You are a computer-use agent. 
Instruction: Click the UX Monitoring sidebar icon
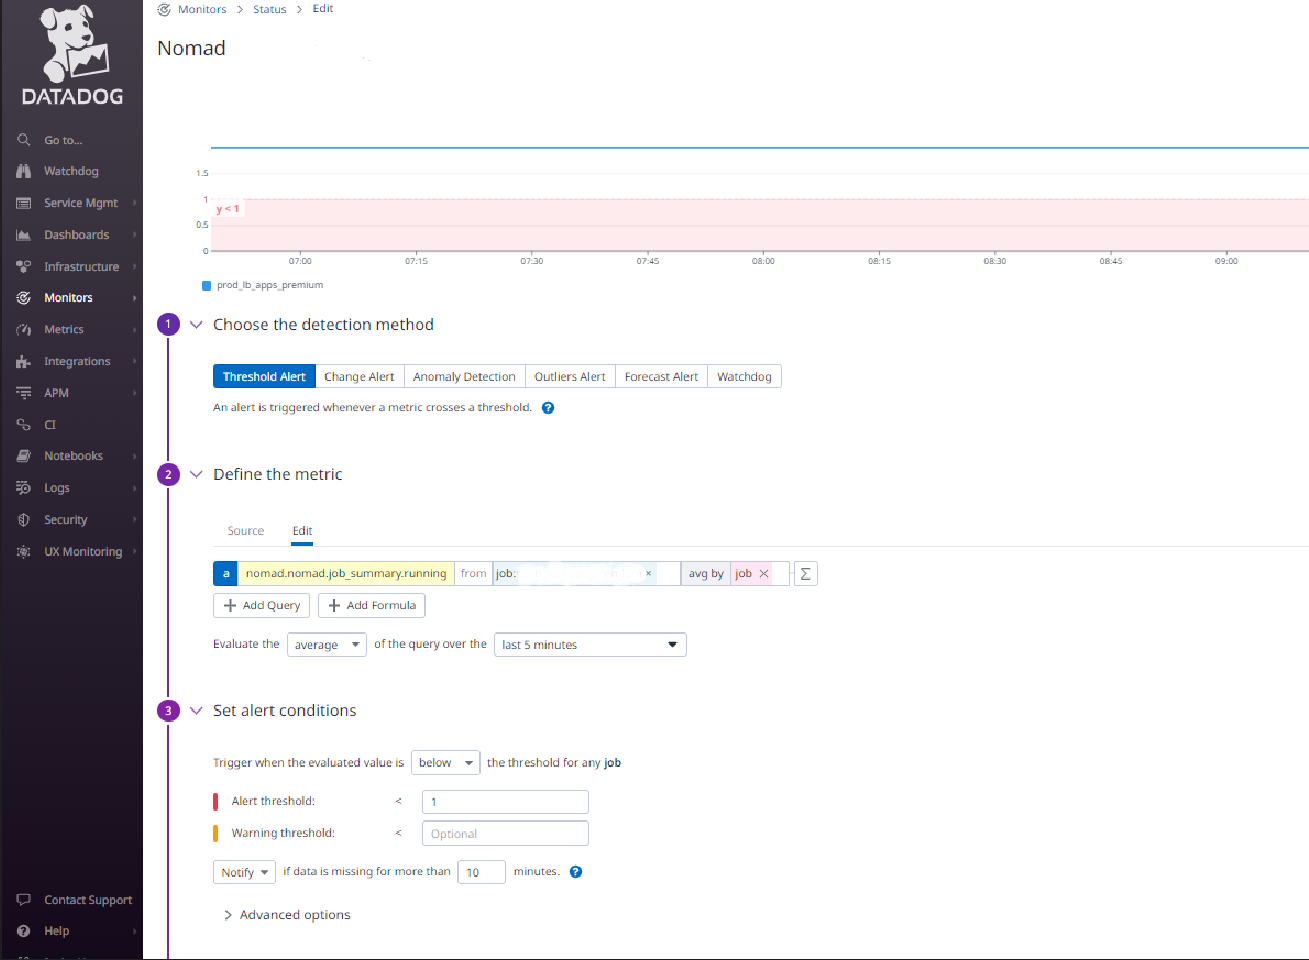pos(23,552)
